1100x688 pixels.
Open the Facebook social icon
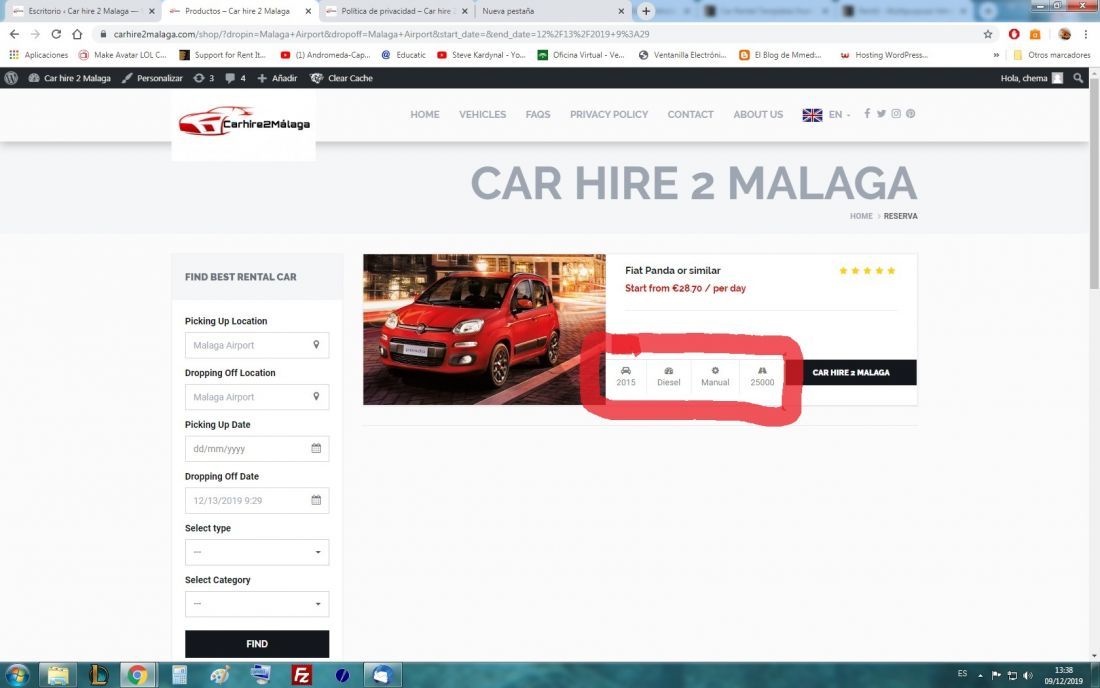click(x=867, y=114)
